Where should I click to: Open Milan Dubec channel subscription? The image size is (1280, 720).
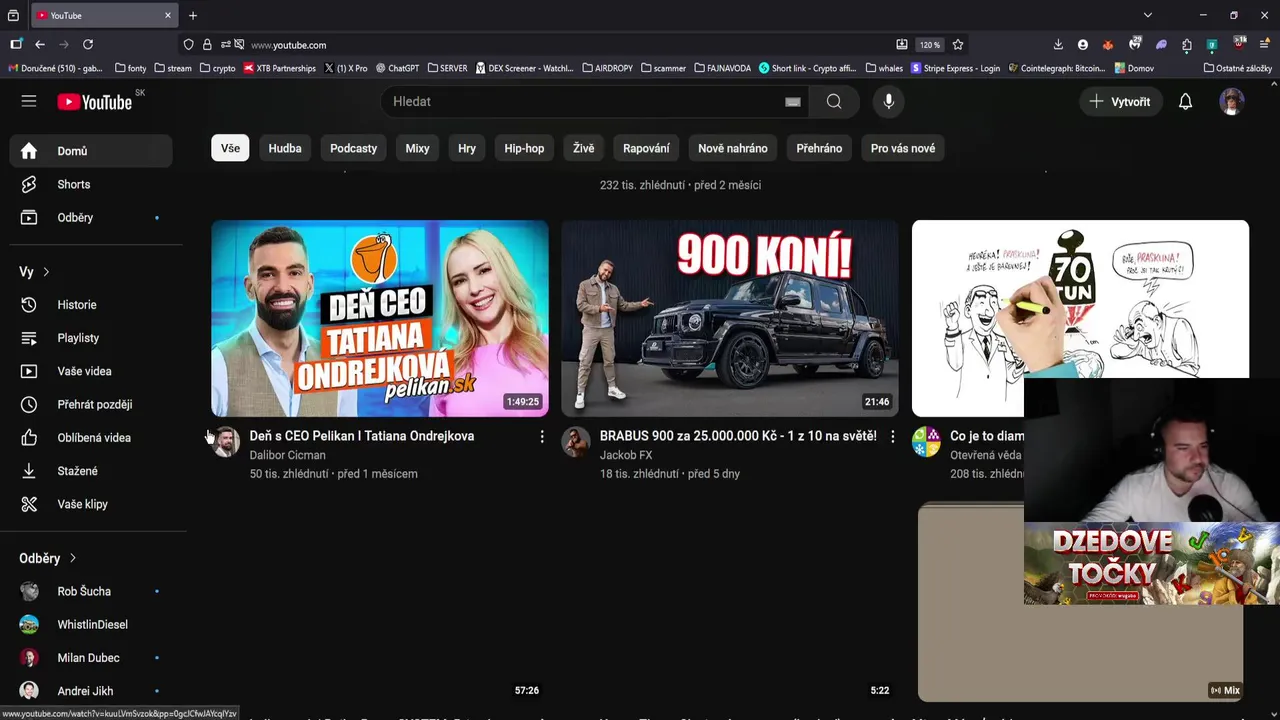pyautogui.click(x=91, y=658)
